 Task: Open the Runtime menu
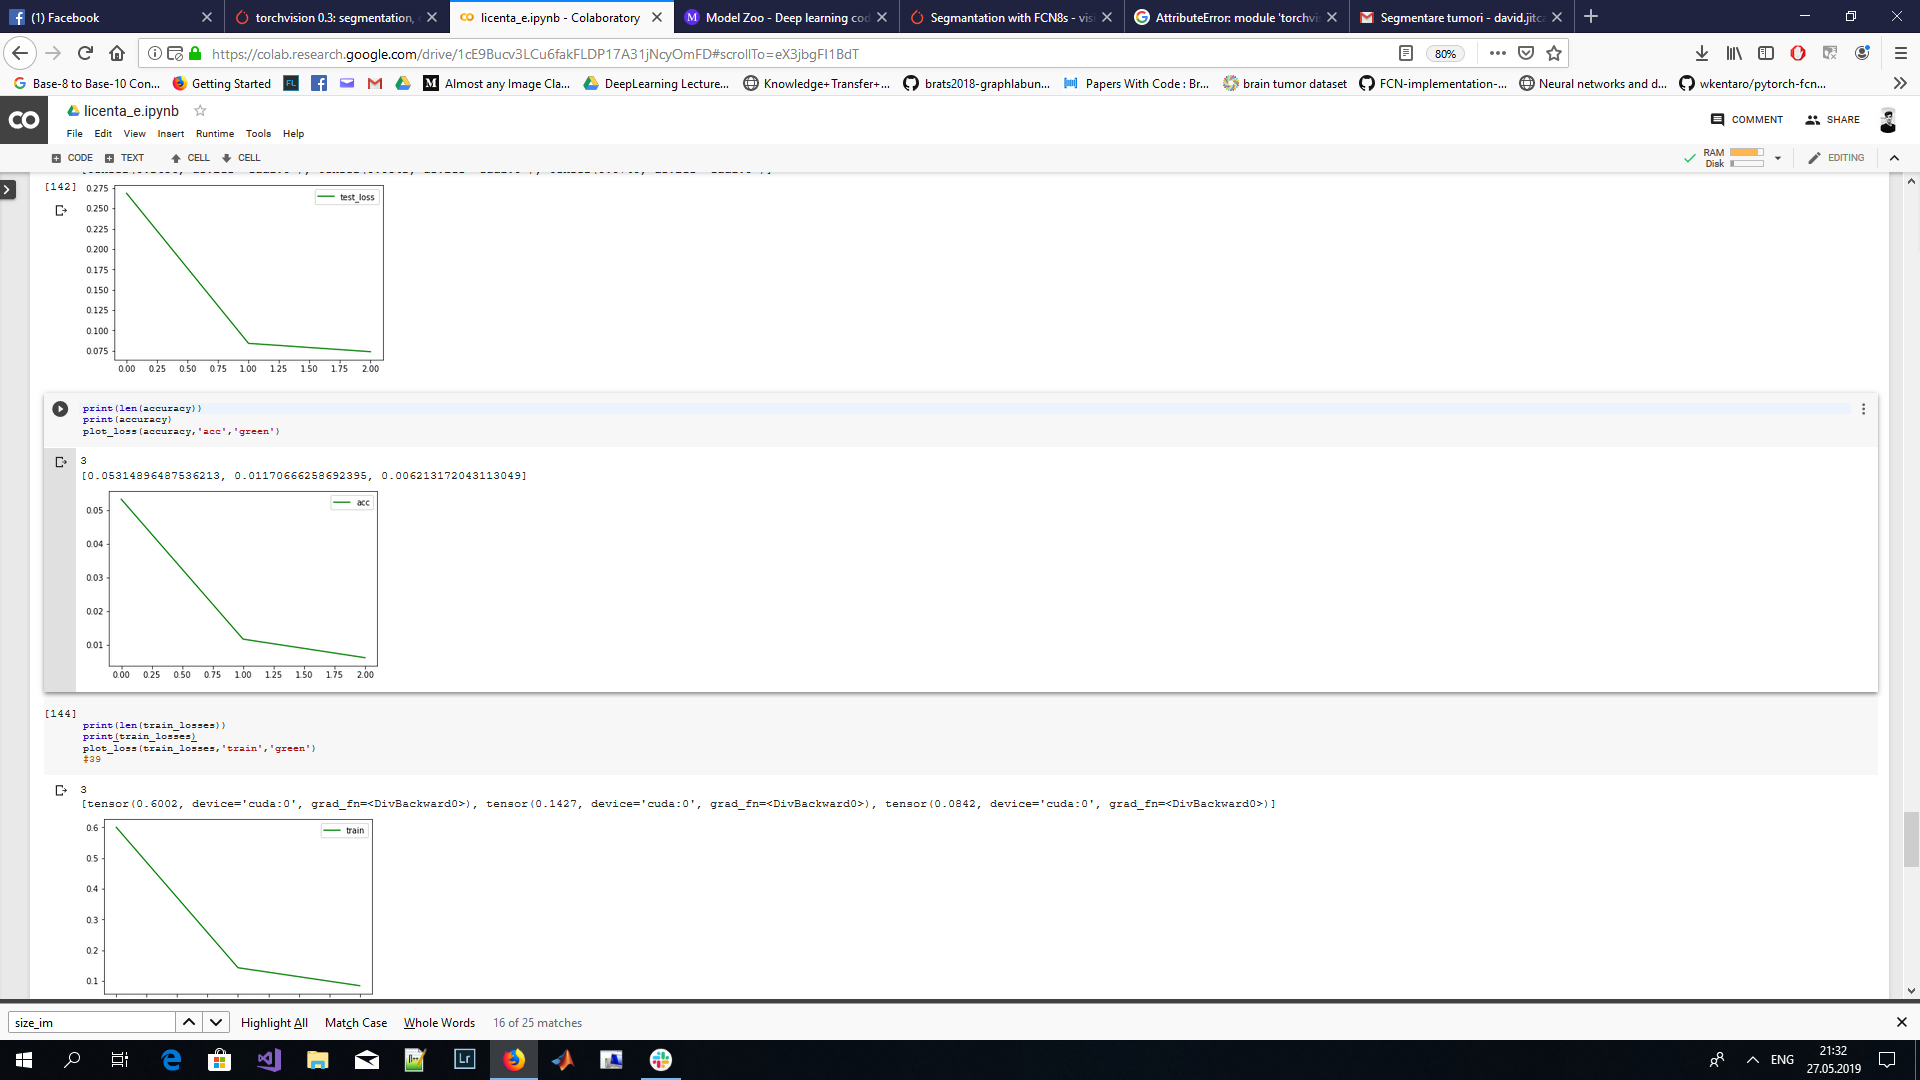pyautogui.click(x=214, y=133)
